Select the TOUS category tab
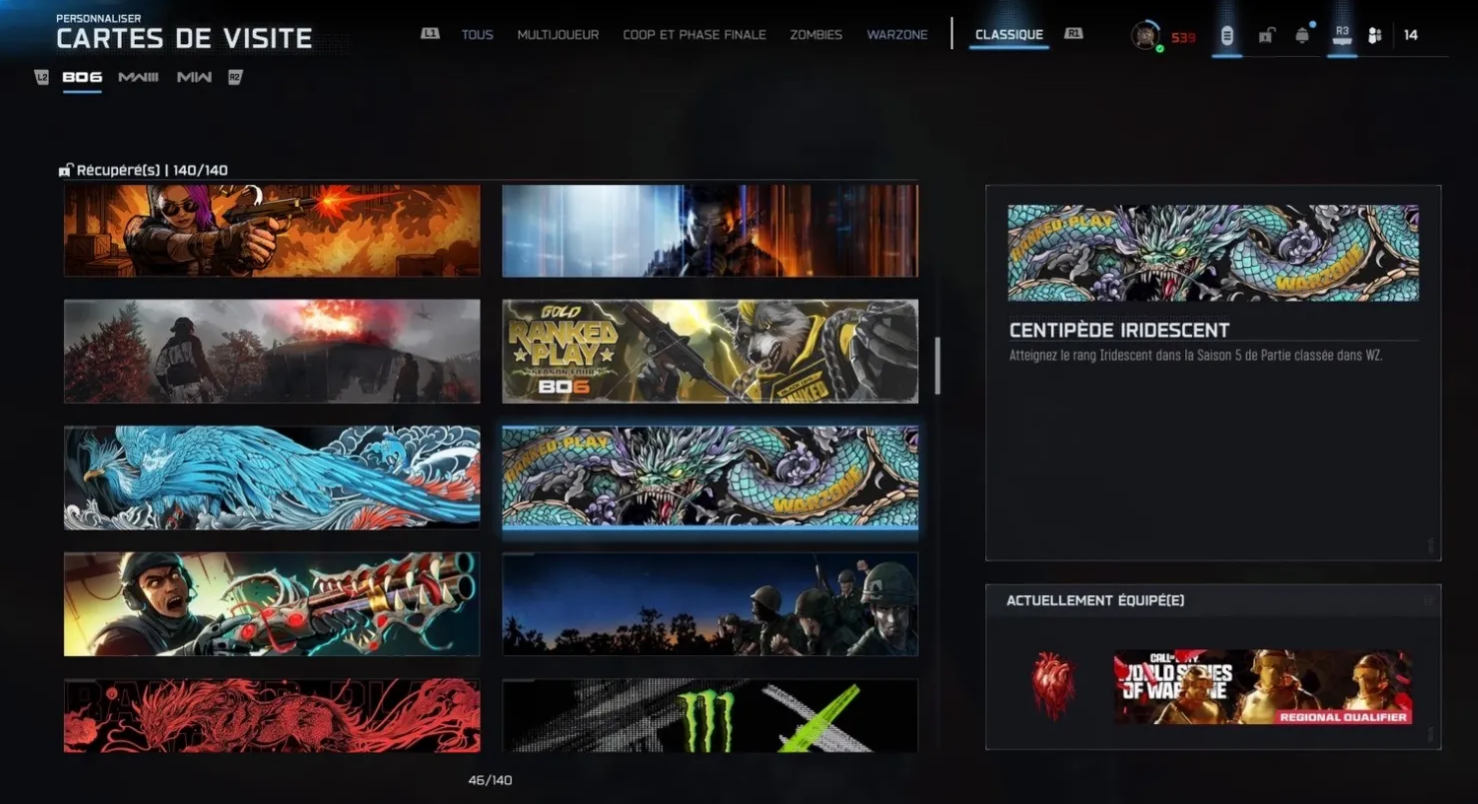 477,35
